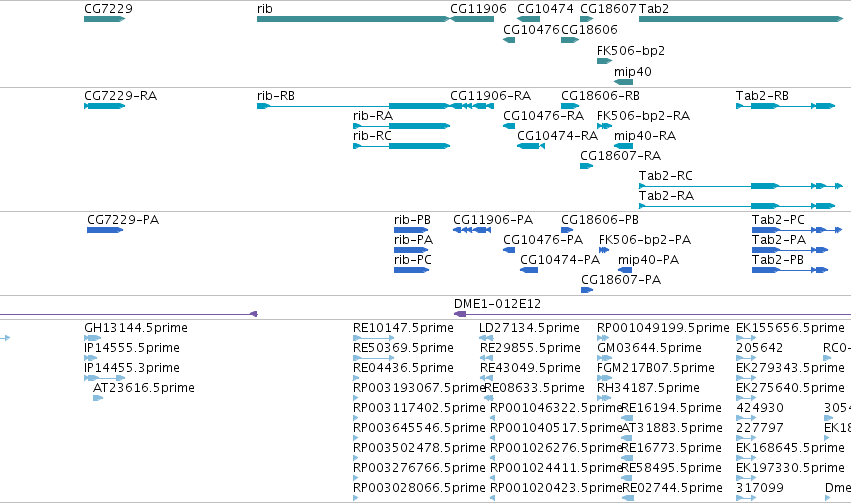The width and height of the screenshot is (851, 503).
Task: Click the AT31883.5prime EST label
Action: pos(672,428)
